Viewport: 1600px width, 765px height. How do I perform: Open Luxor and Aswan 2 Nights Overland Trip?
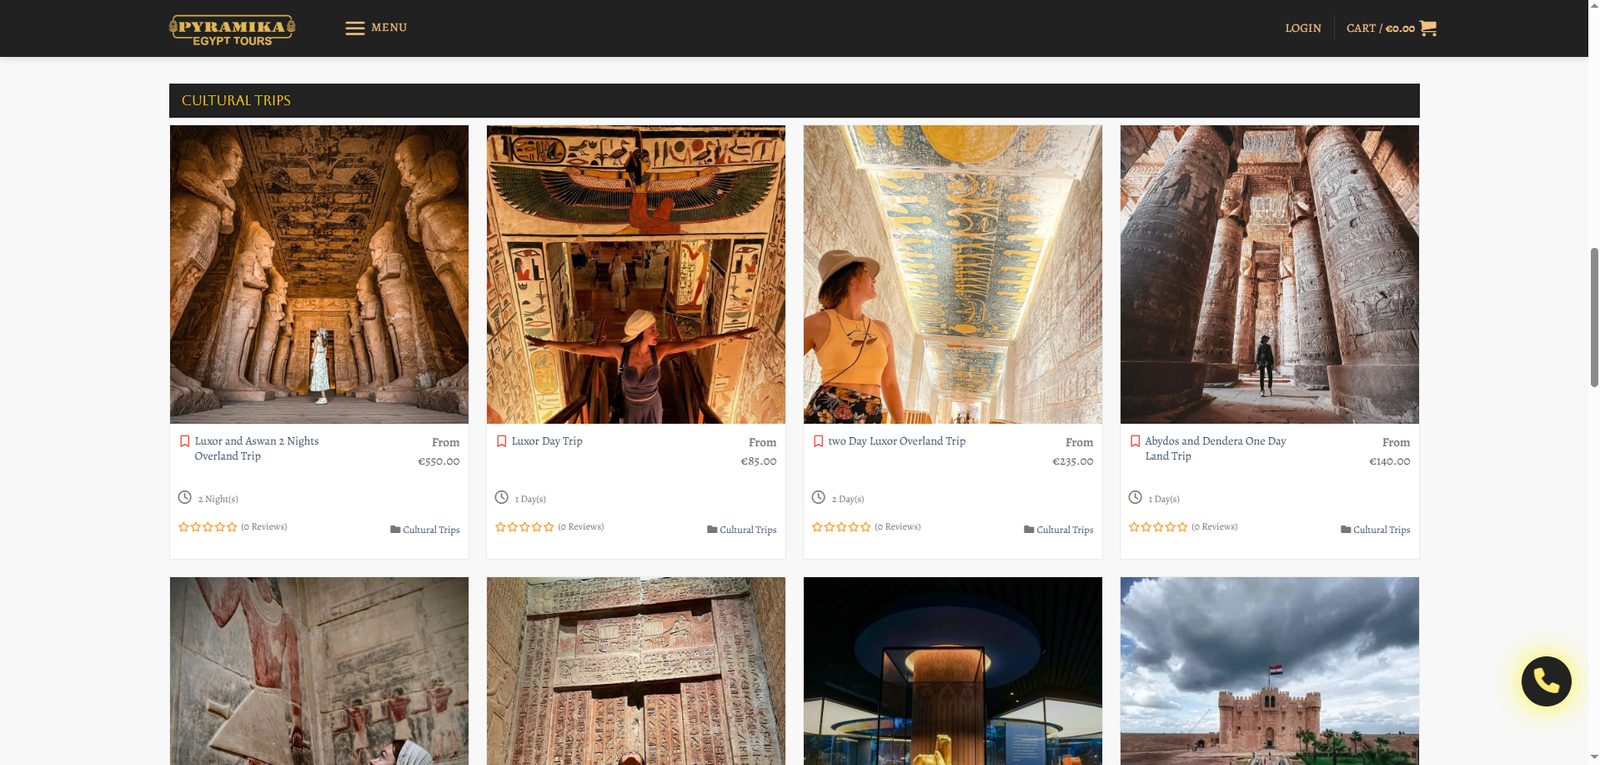click(x=256, y=448)
